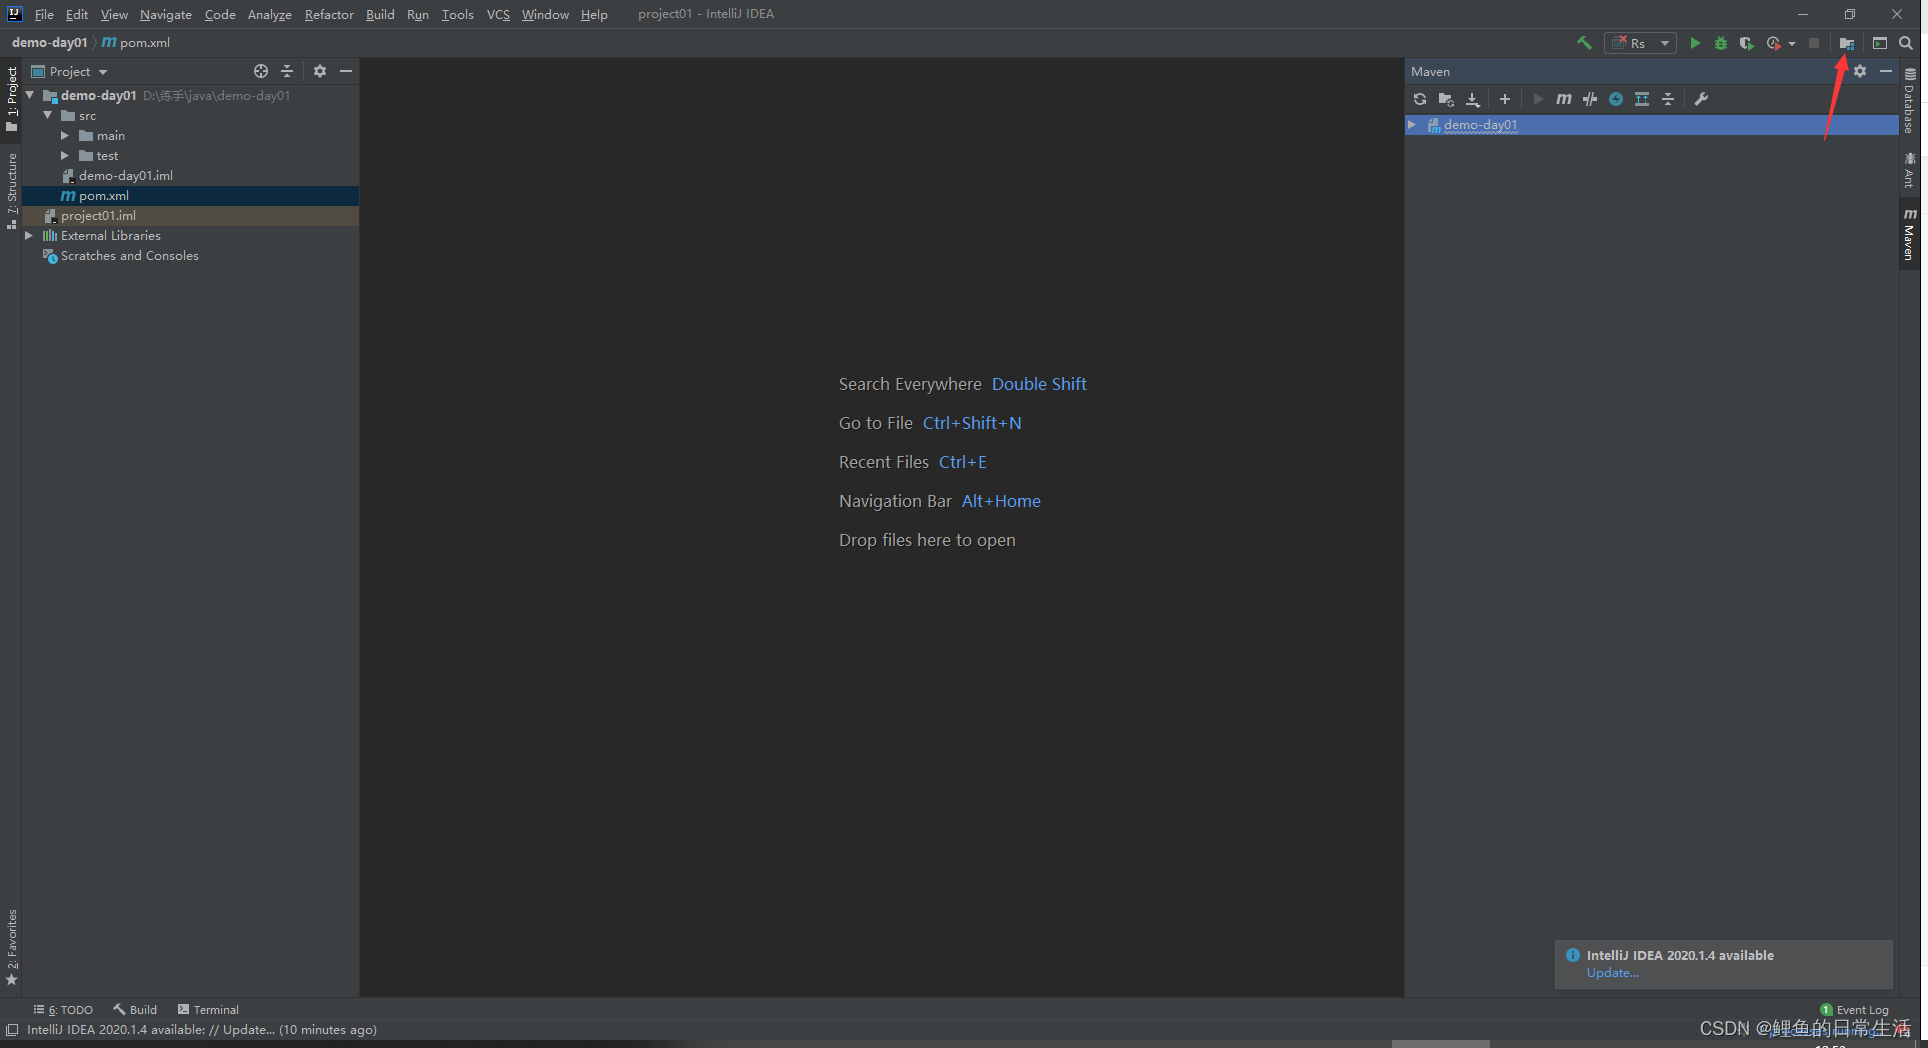Click Update link in notification
The width and height of the screenshot is (1928, 1048).
point(1612,973)
